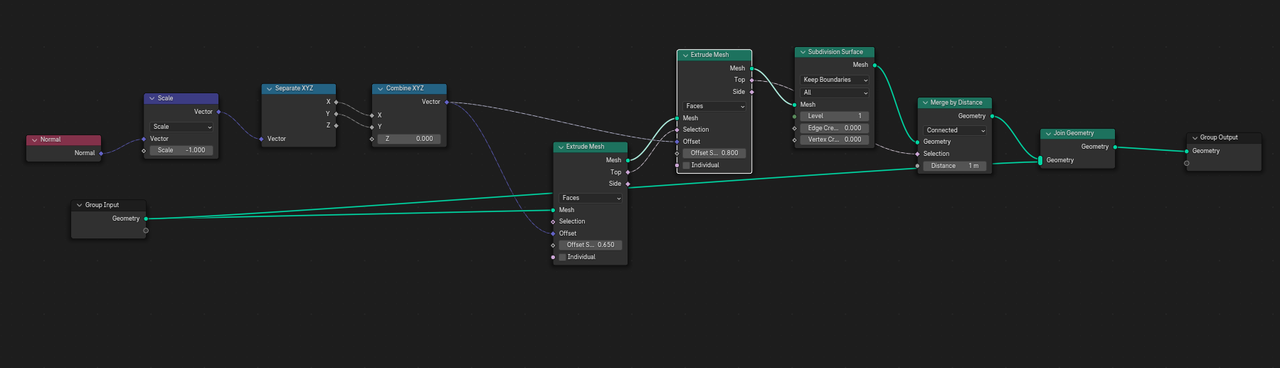Click the Z output socket of Separate XYZ

point(336,126)
